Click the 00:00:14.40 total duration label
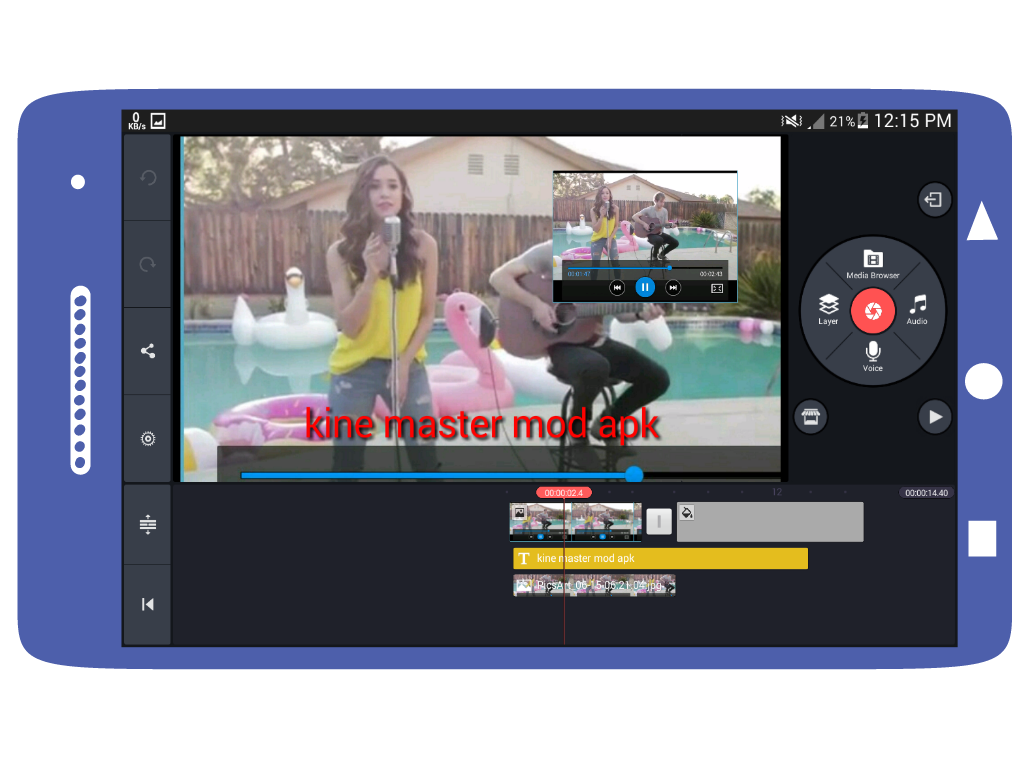The image size is (1024, 763). click(926, 493)
